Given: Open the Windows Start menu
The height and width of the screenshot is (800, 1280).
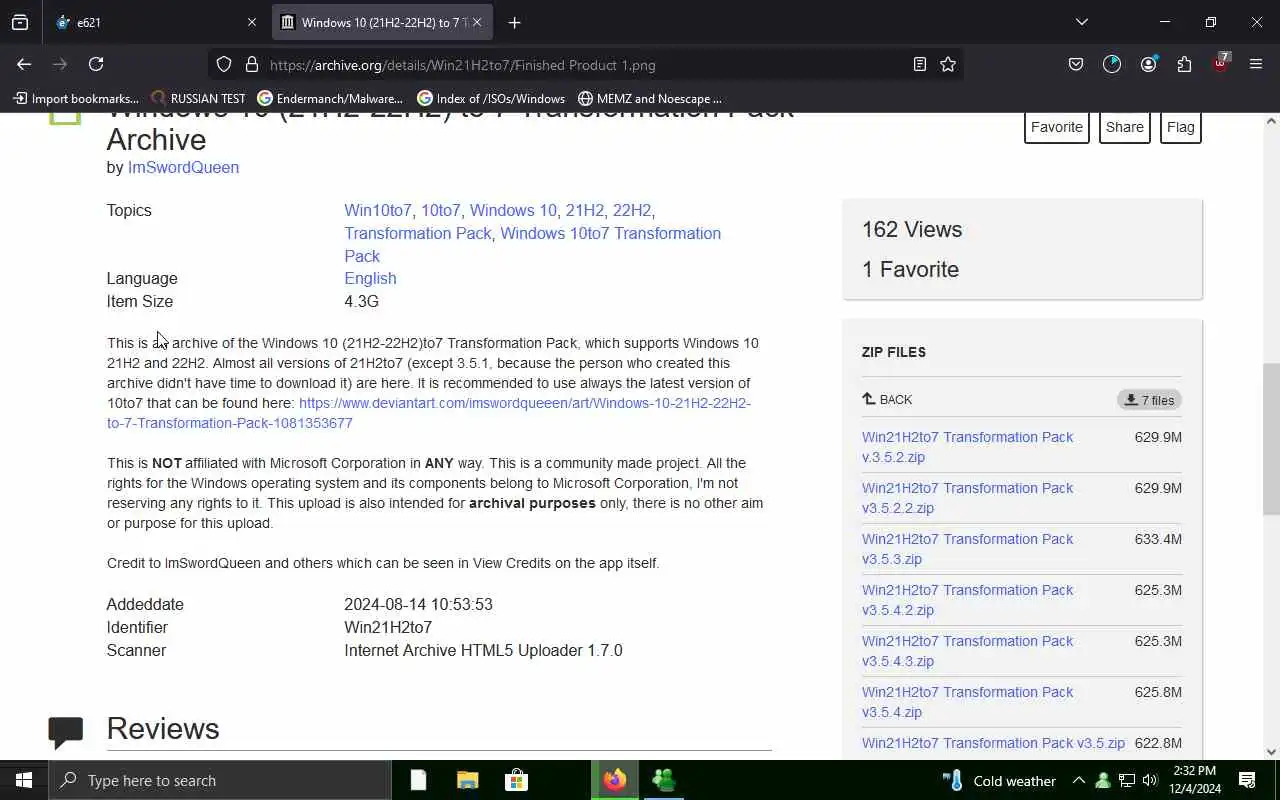Looking at the screenshot, I should (24, 780).
